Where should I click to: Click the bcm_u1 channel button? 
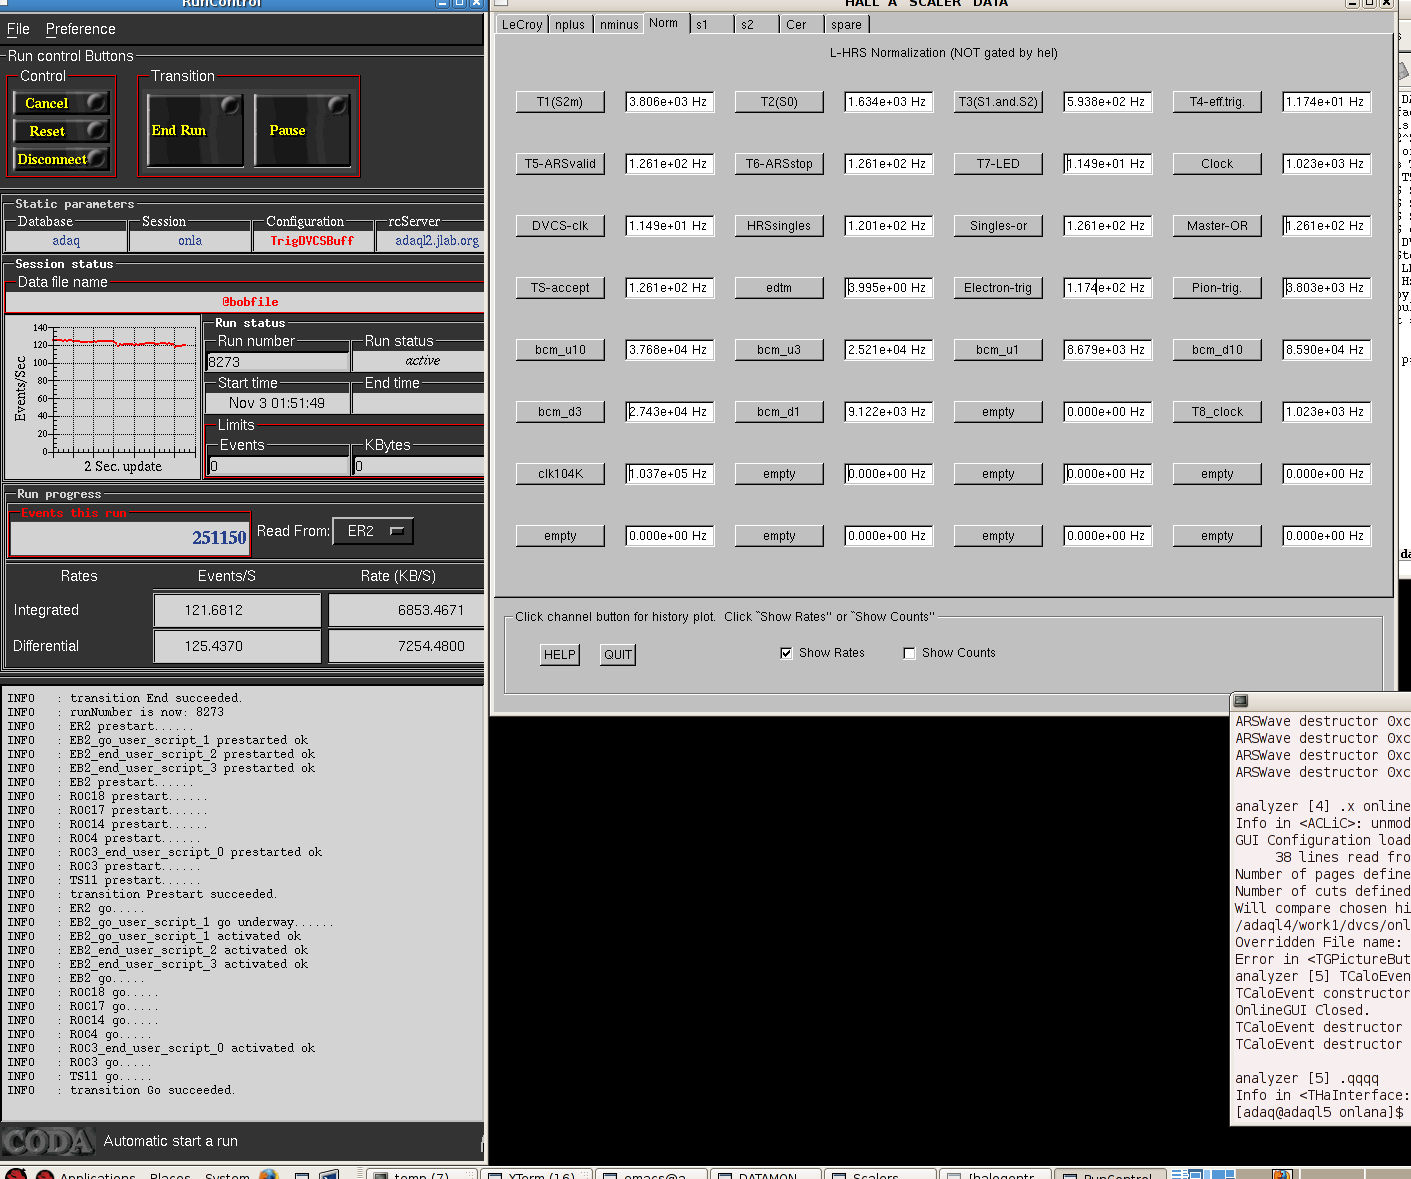(x=998, y=350)
